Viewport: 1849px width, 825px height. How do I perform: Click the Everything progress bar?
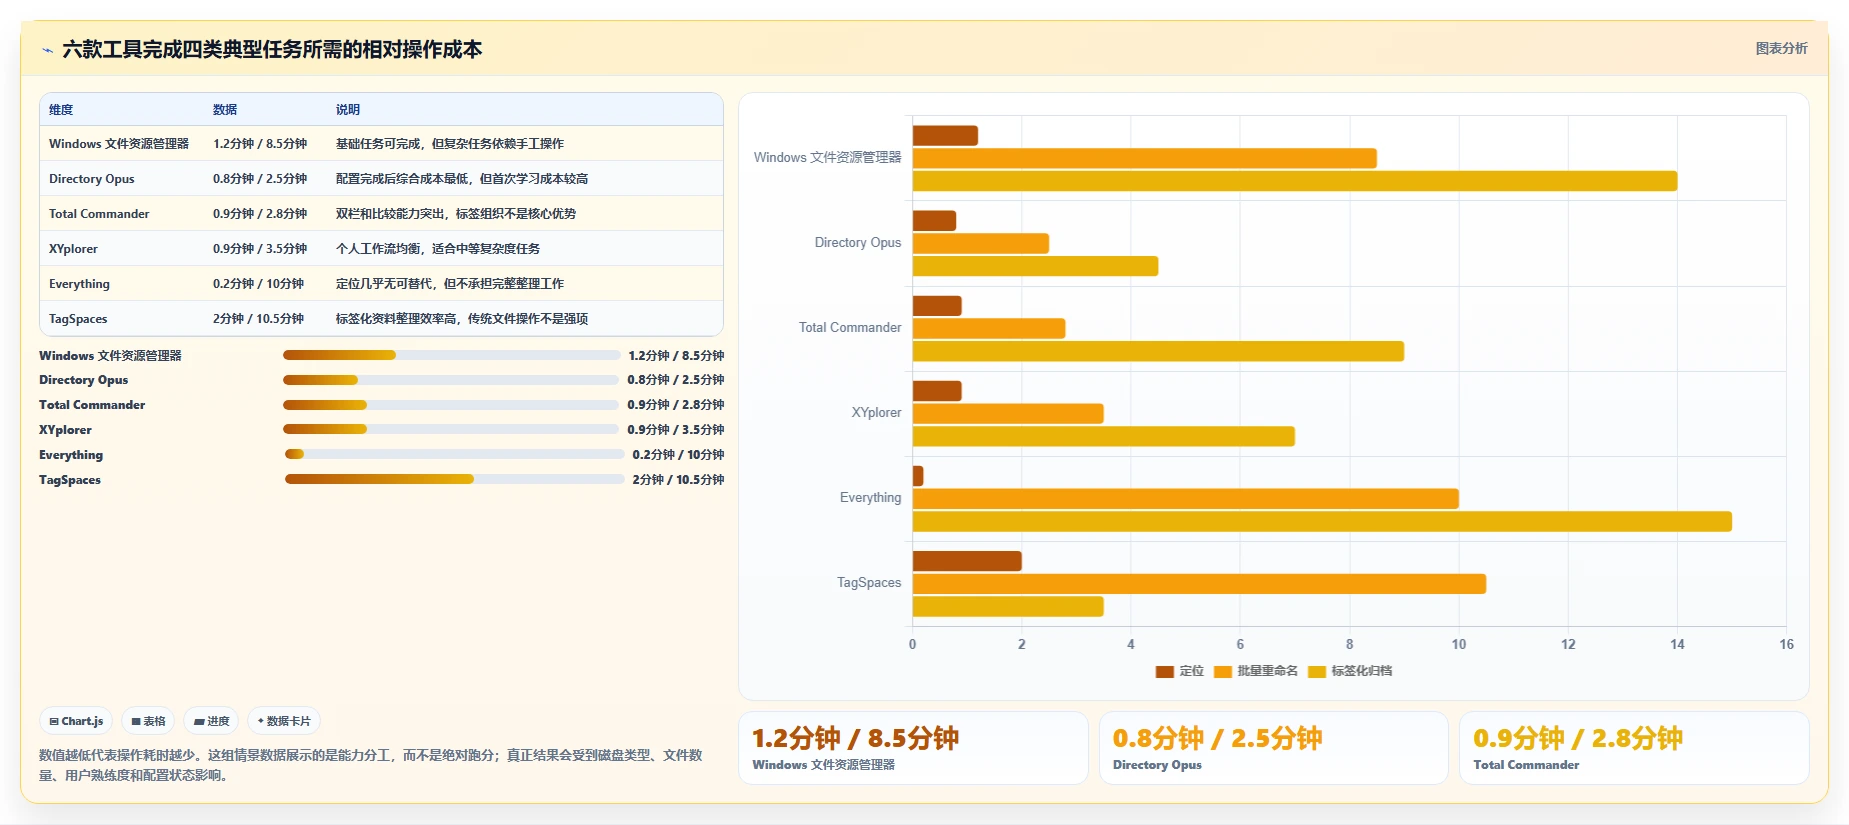tap(454, 454)
